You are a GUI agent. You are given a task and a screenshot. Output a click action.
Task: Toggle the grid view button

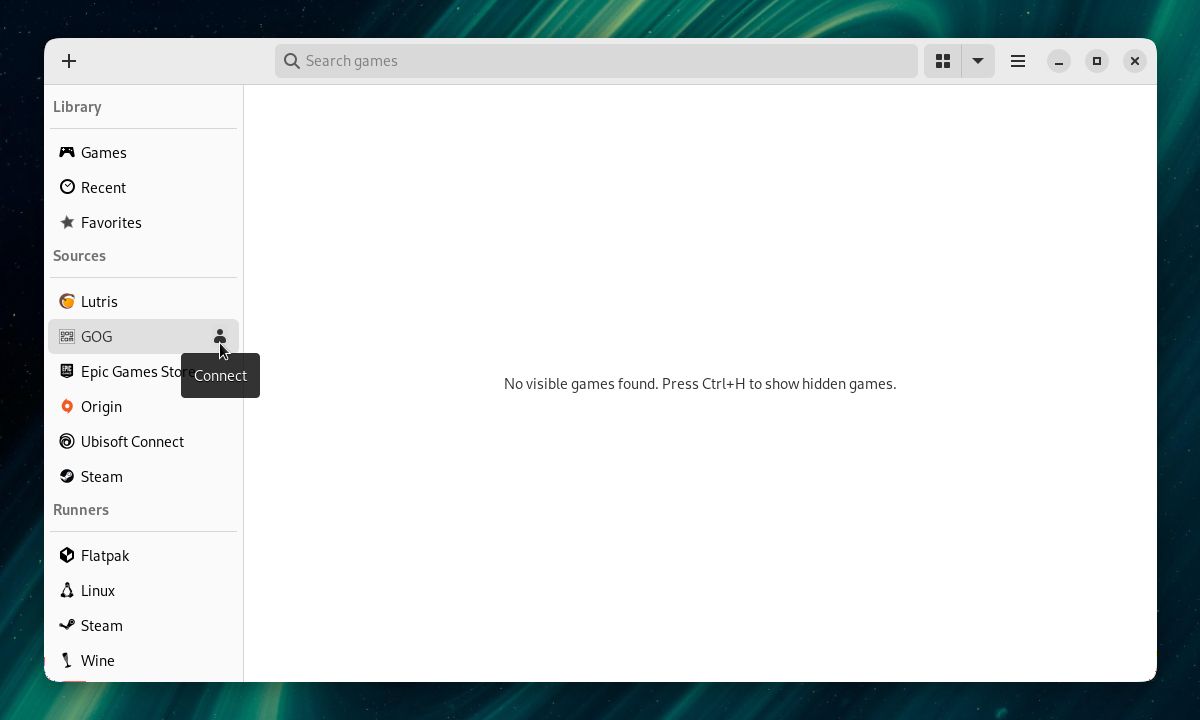(x=943, y=61)
